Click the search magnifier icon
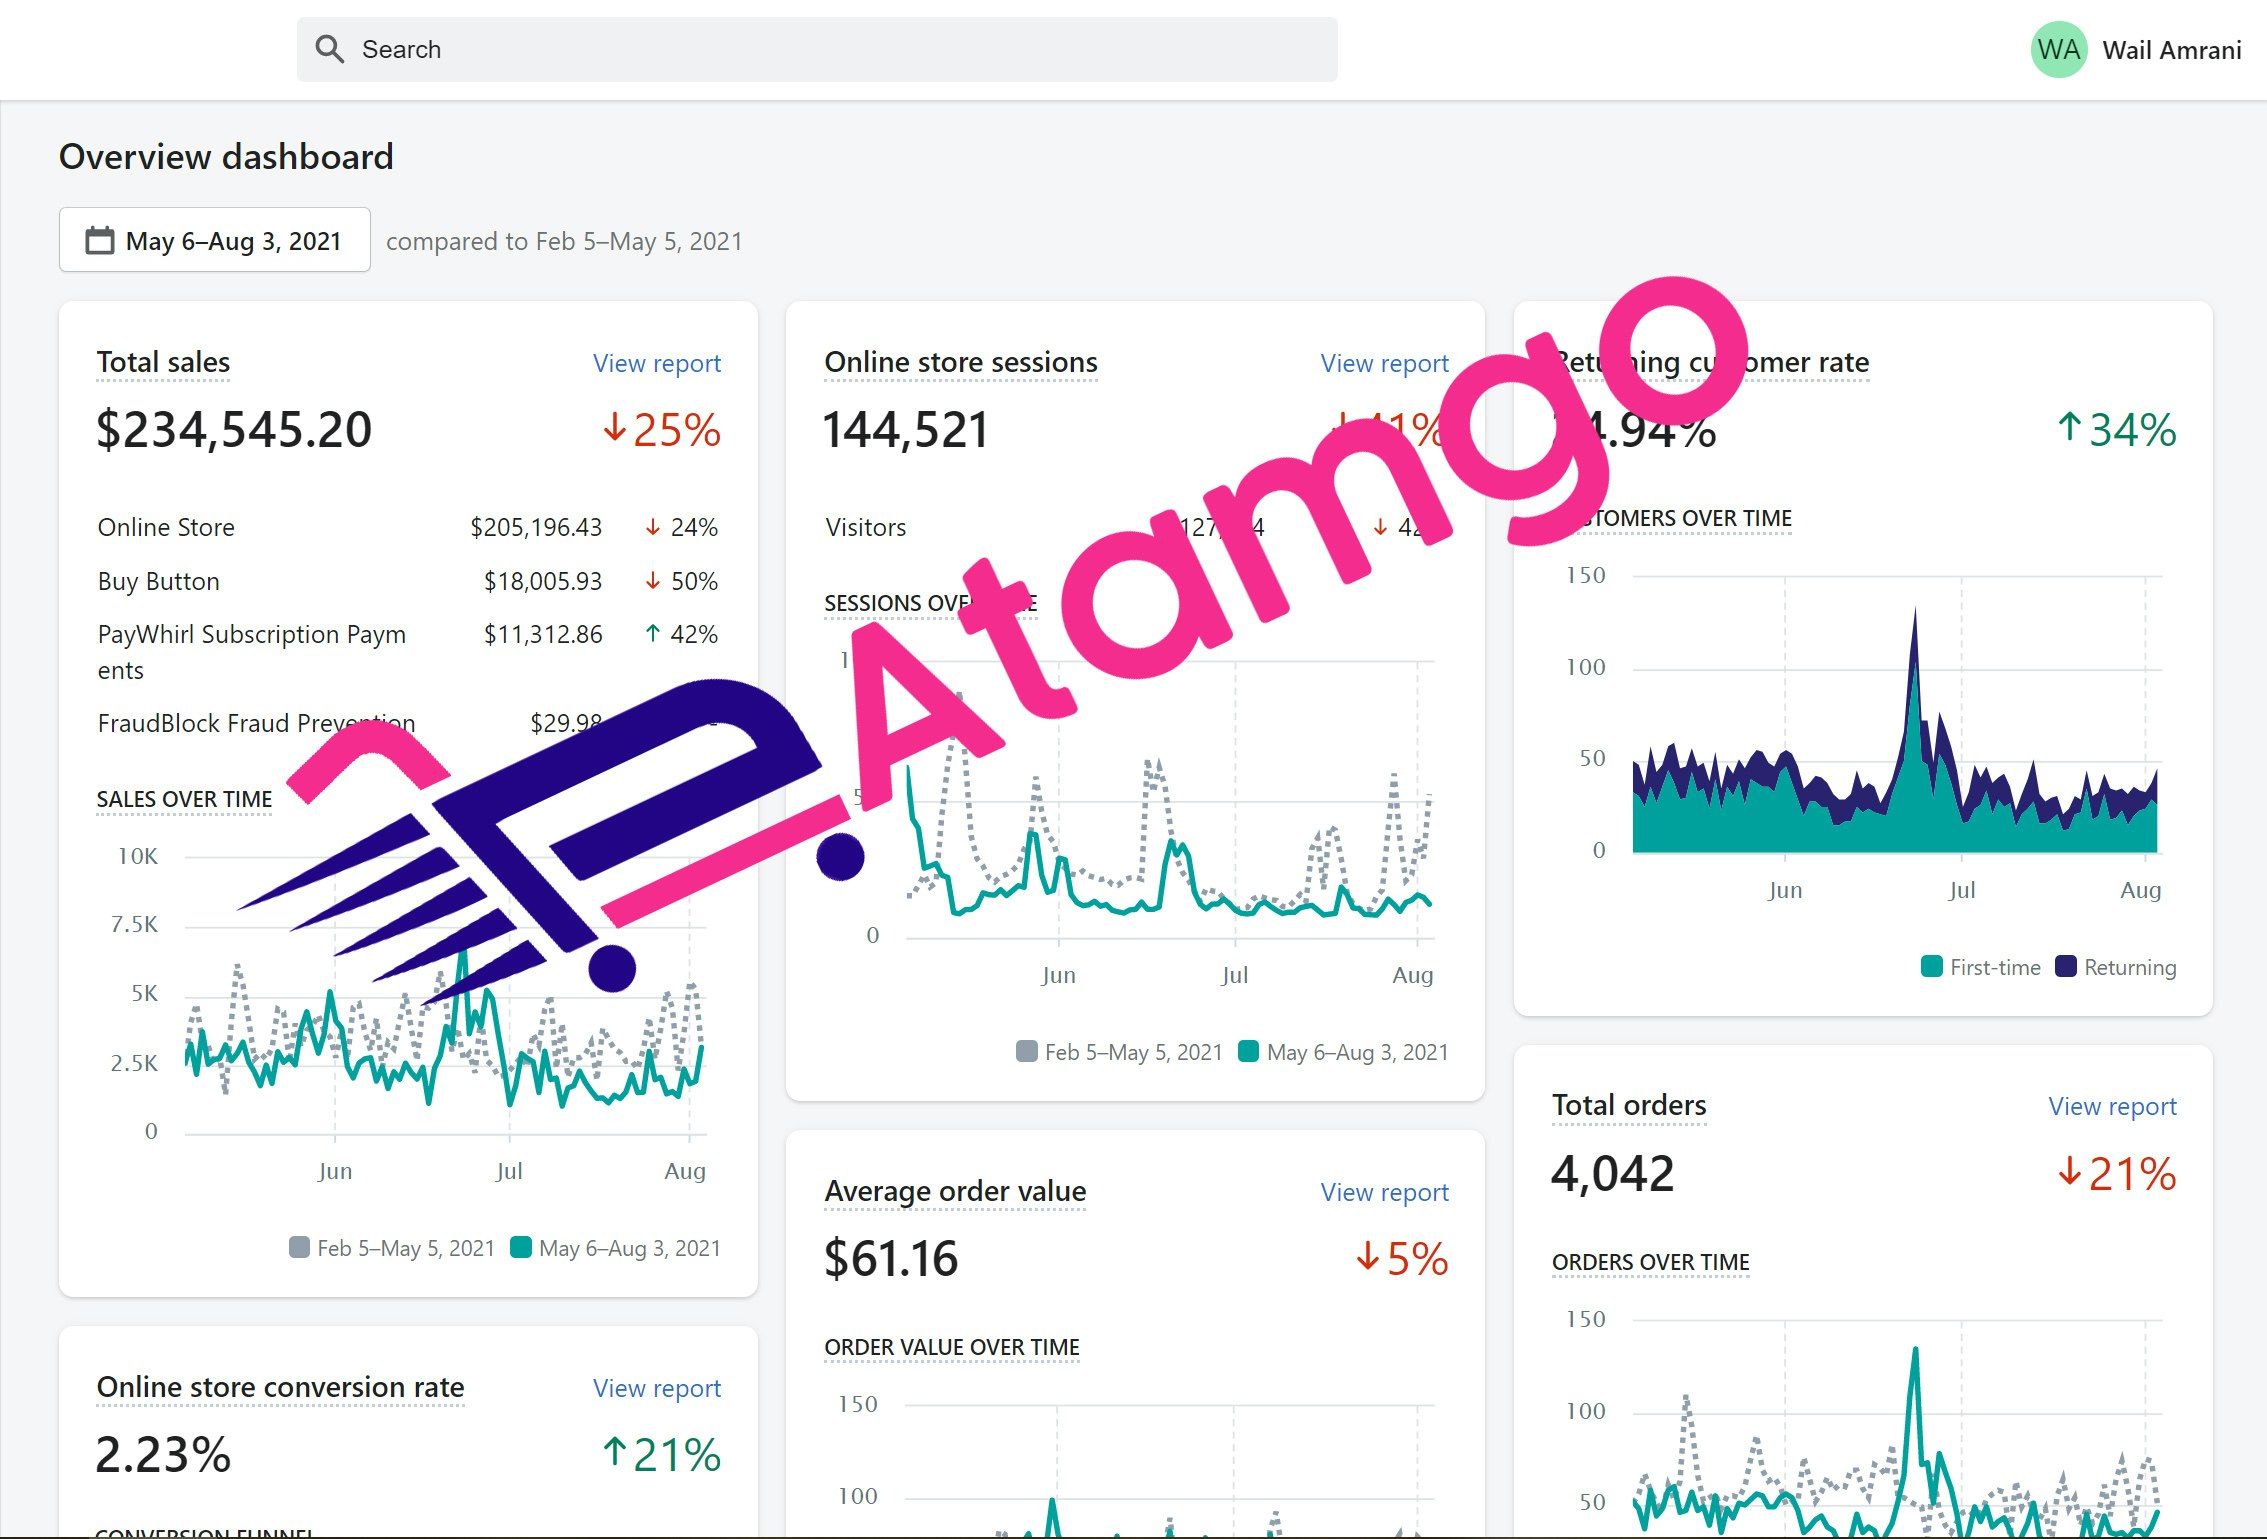The image size is (2267, 1539). tap(329, 49)
